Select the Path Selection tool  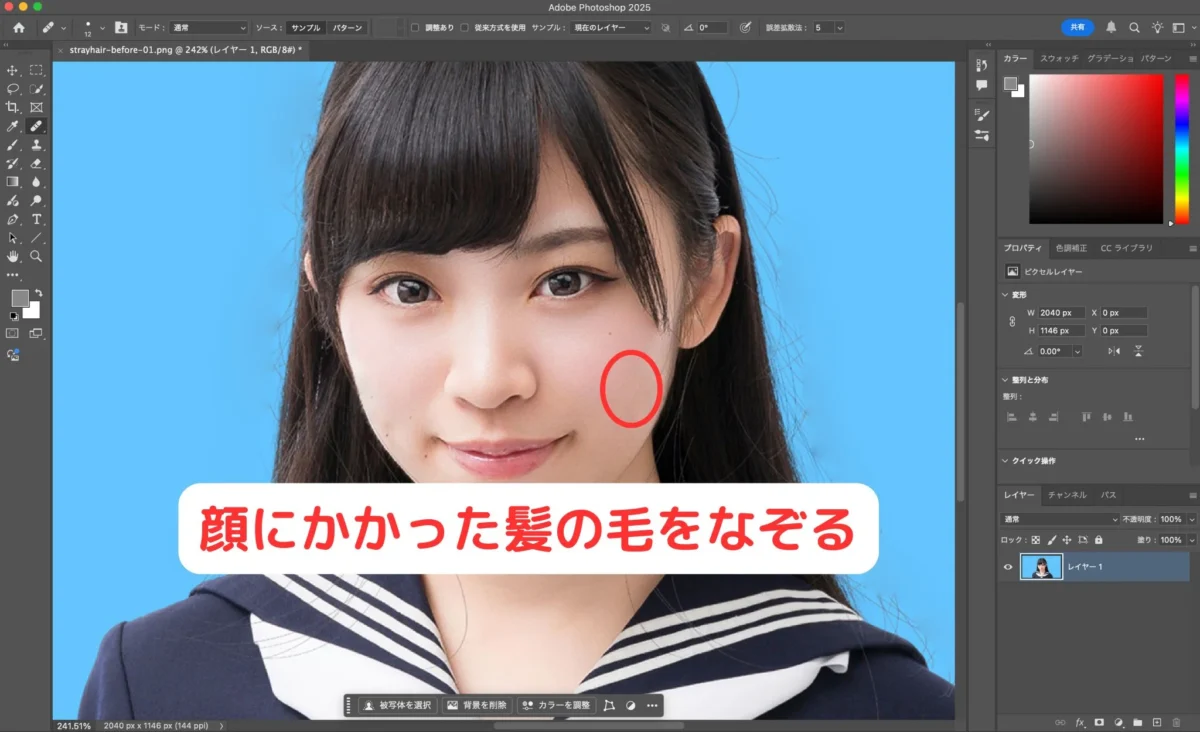(13, 238)
